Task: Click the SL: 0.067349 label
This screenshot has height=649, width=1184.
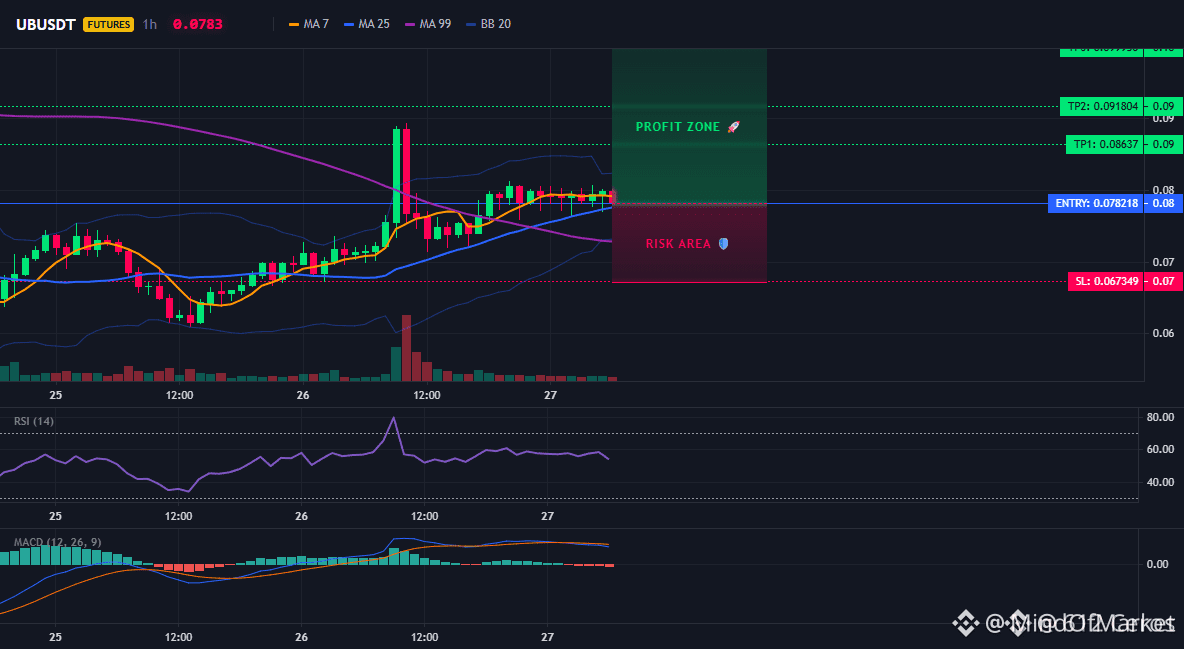Action: point(1106,282)
